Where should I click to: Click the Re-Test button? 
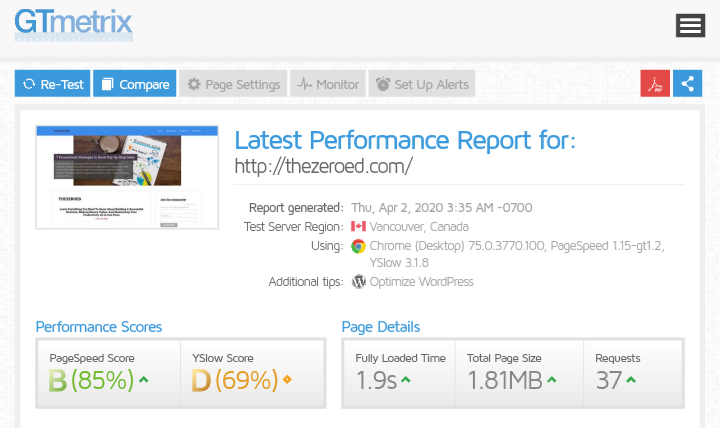[52, 84]
